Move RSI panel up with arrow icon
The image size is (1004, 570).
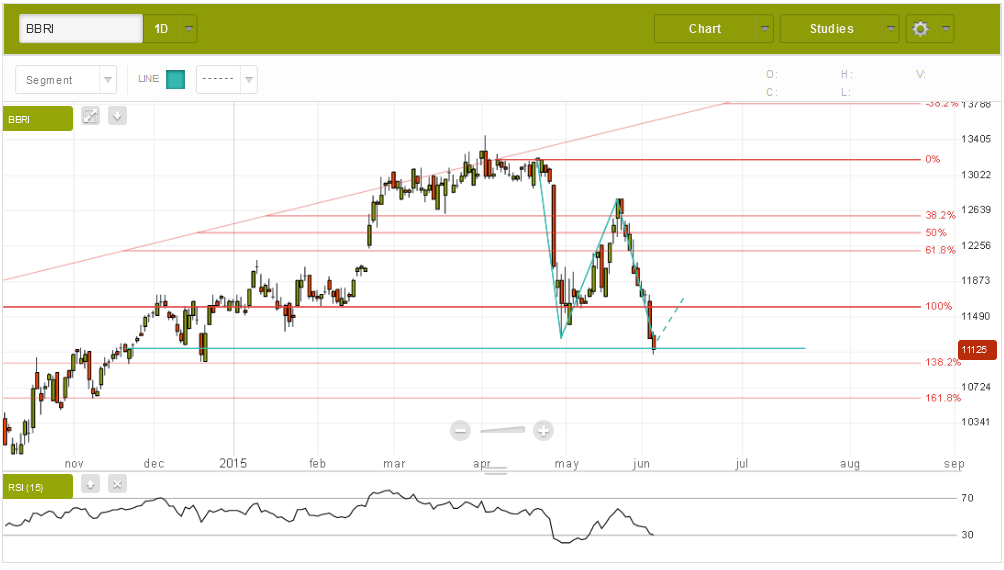[x=90, y=485]
